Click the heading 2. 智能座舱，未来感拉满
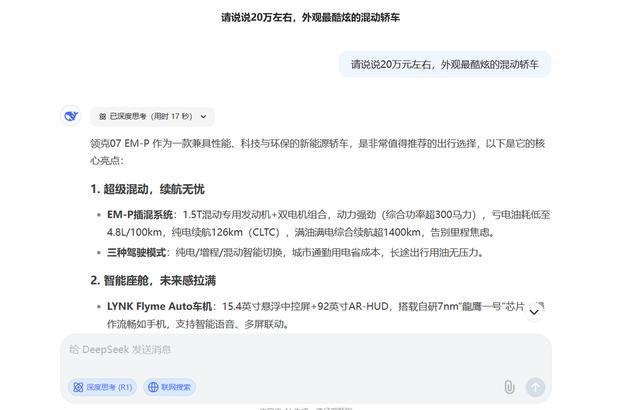640x410 pixels. [153, 281]
